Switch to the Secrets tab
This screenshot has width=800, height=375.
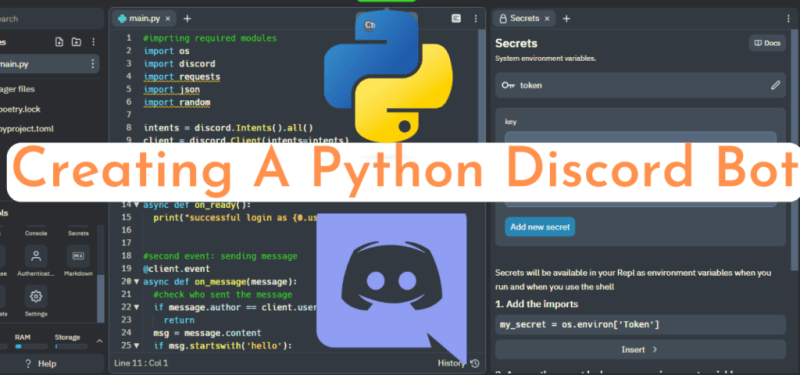coord(524,18)
